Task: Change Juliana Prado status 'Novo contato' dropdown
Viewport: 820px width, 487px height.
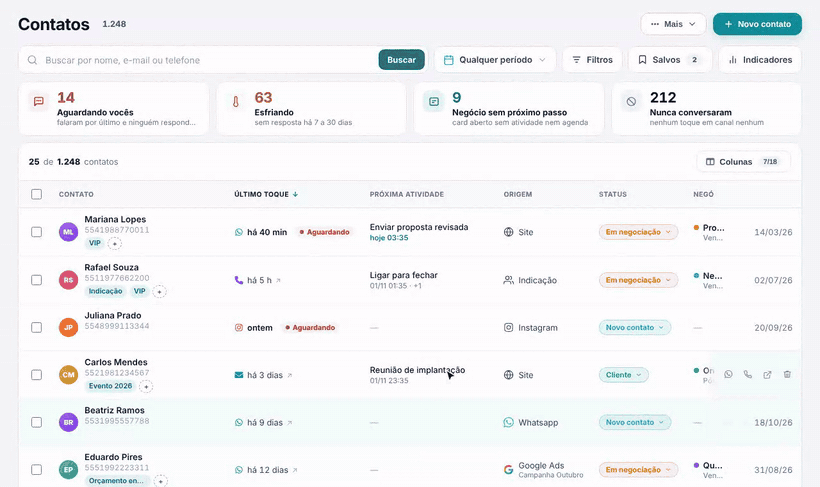Action: tap(634, 327)
